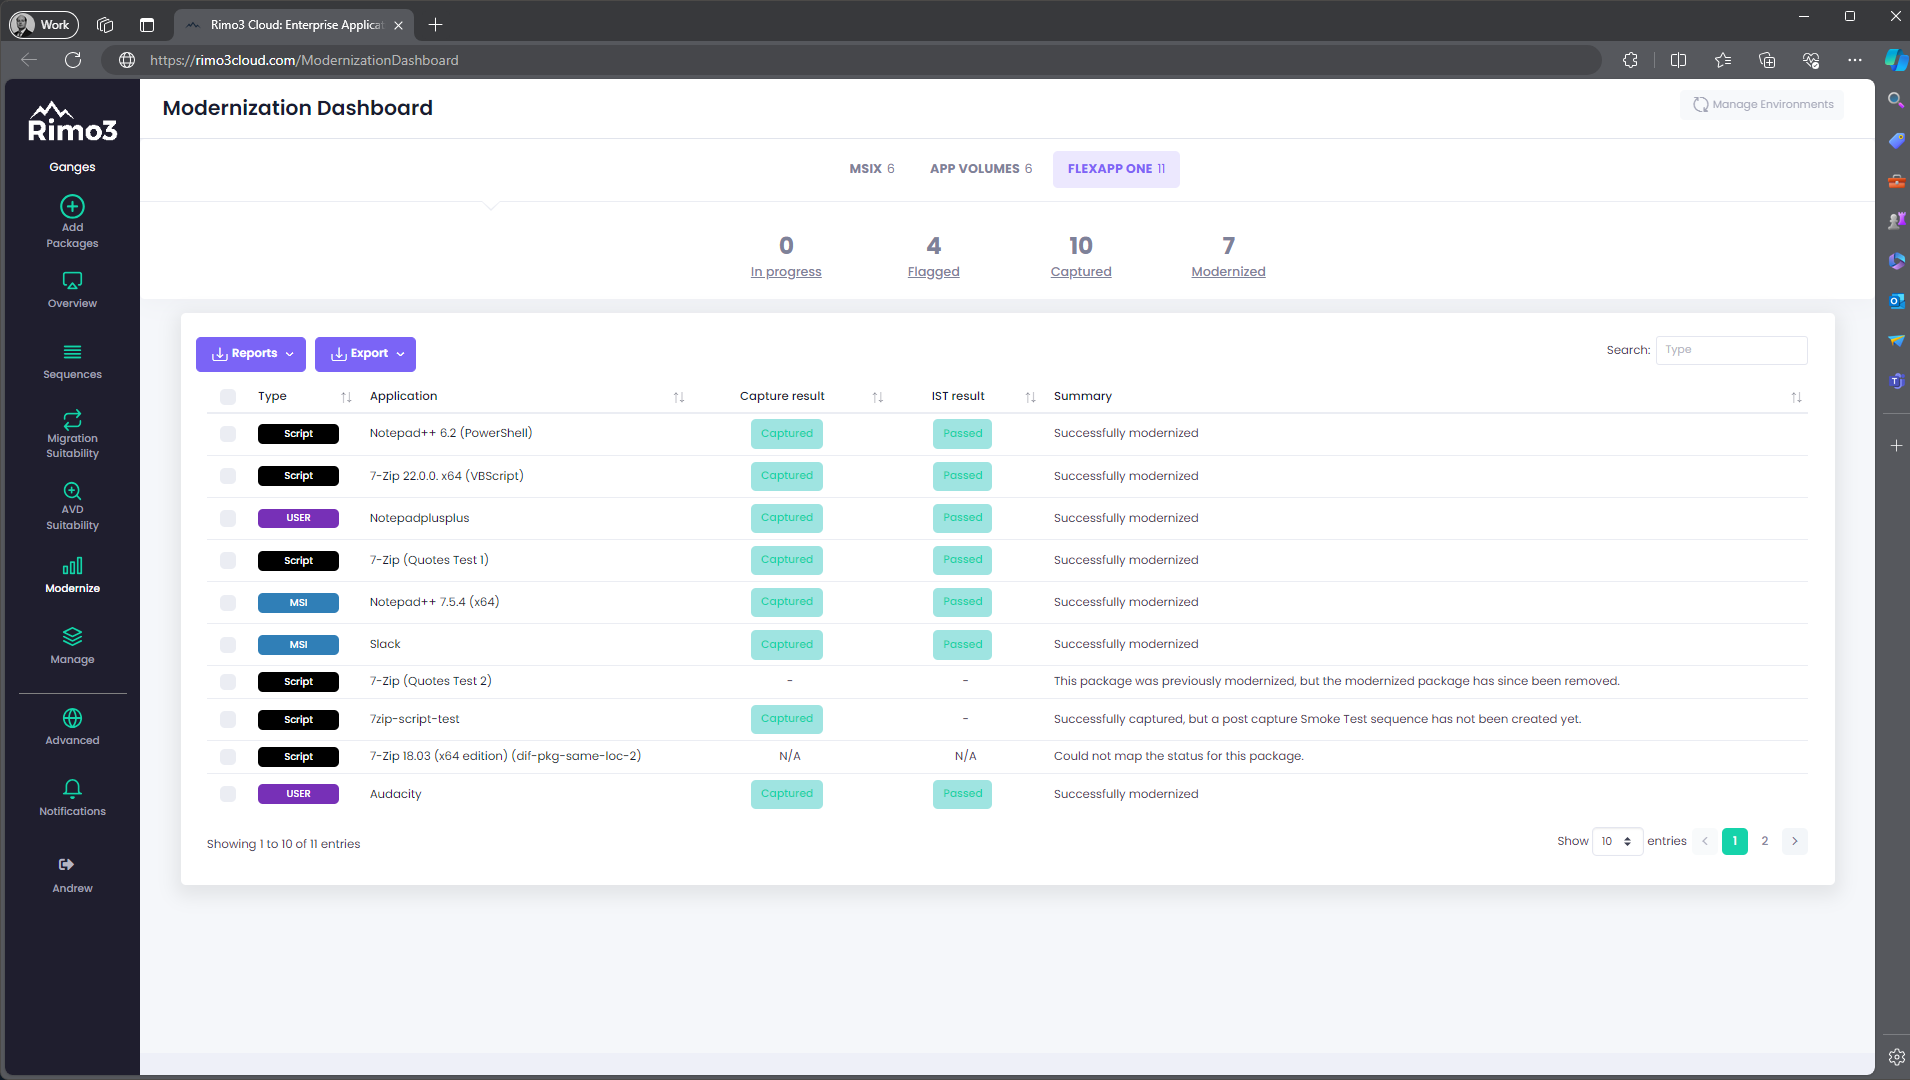
Task: Open the Advanced globe icon
Action: (x=72, y=718)
